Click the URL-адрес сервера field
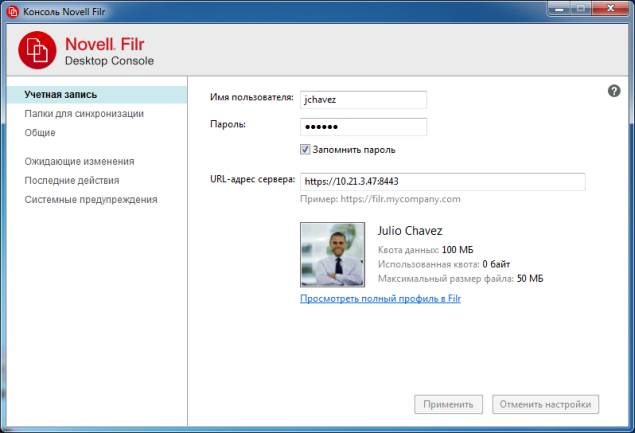 442,181
